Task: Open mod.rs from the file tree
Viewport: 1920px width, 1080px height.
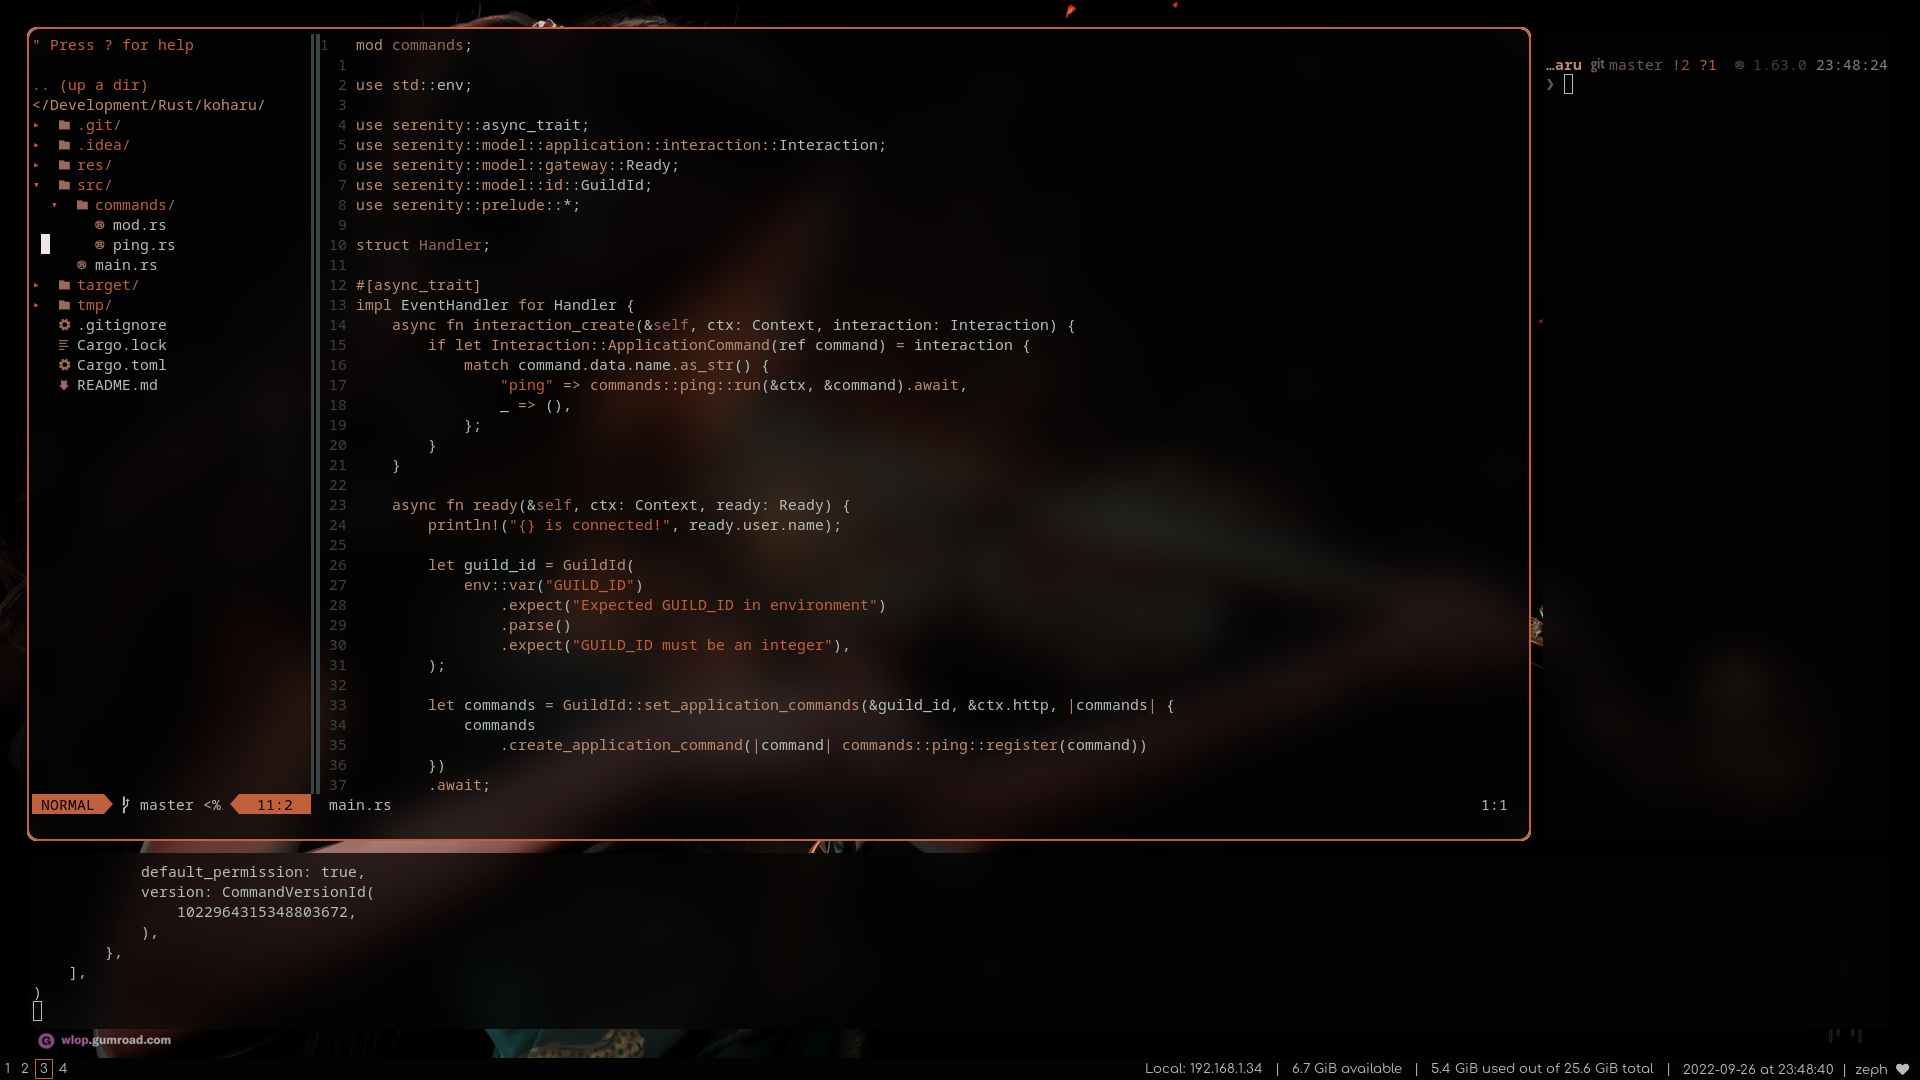Action: pos(138,225)
